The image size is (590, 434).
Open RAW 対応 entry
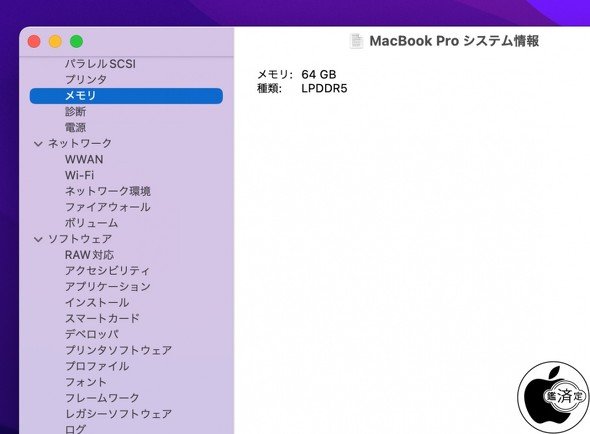89,255
